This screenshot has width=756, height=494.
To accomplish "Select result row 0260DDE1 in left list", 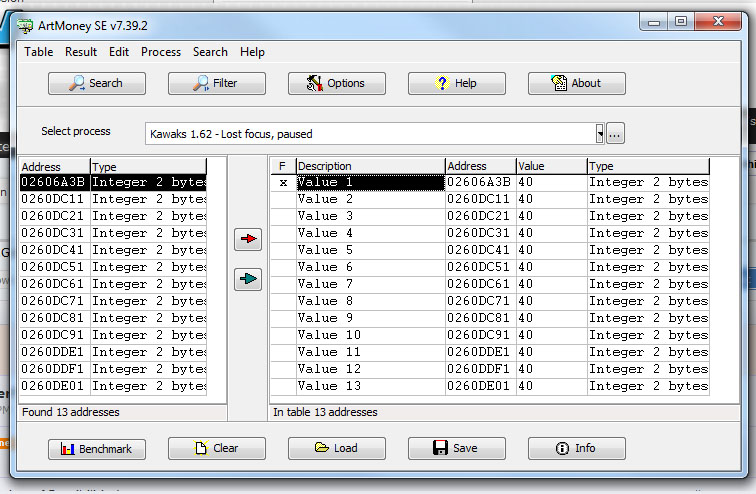I will (113, 352).
